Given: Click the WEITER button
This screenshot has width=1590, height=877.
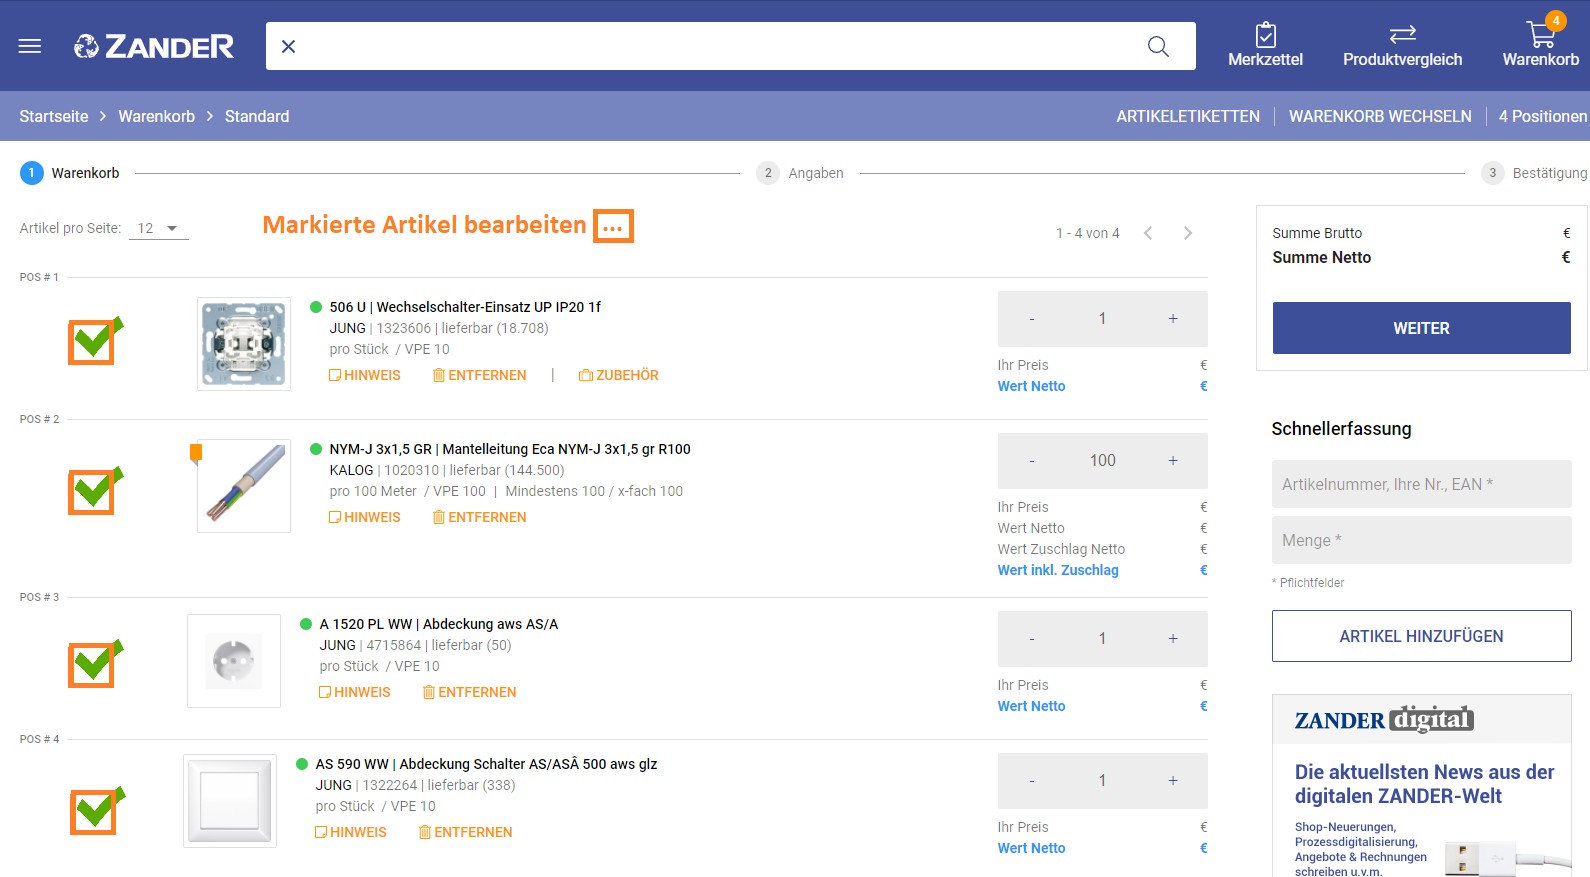Looking at the screenshot, I should 1421,328.
